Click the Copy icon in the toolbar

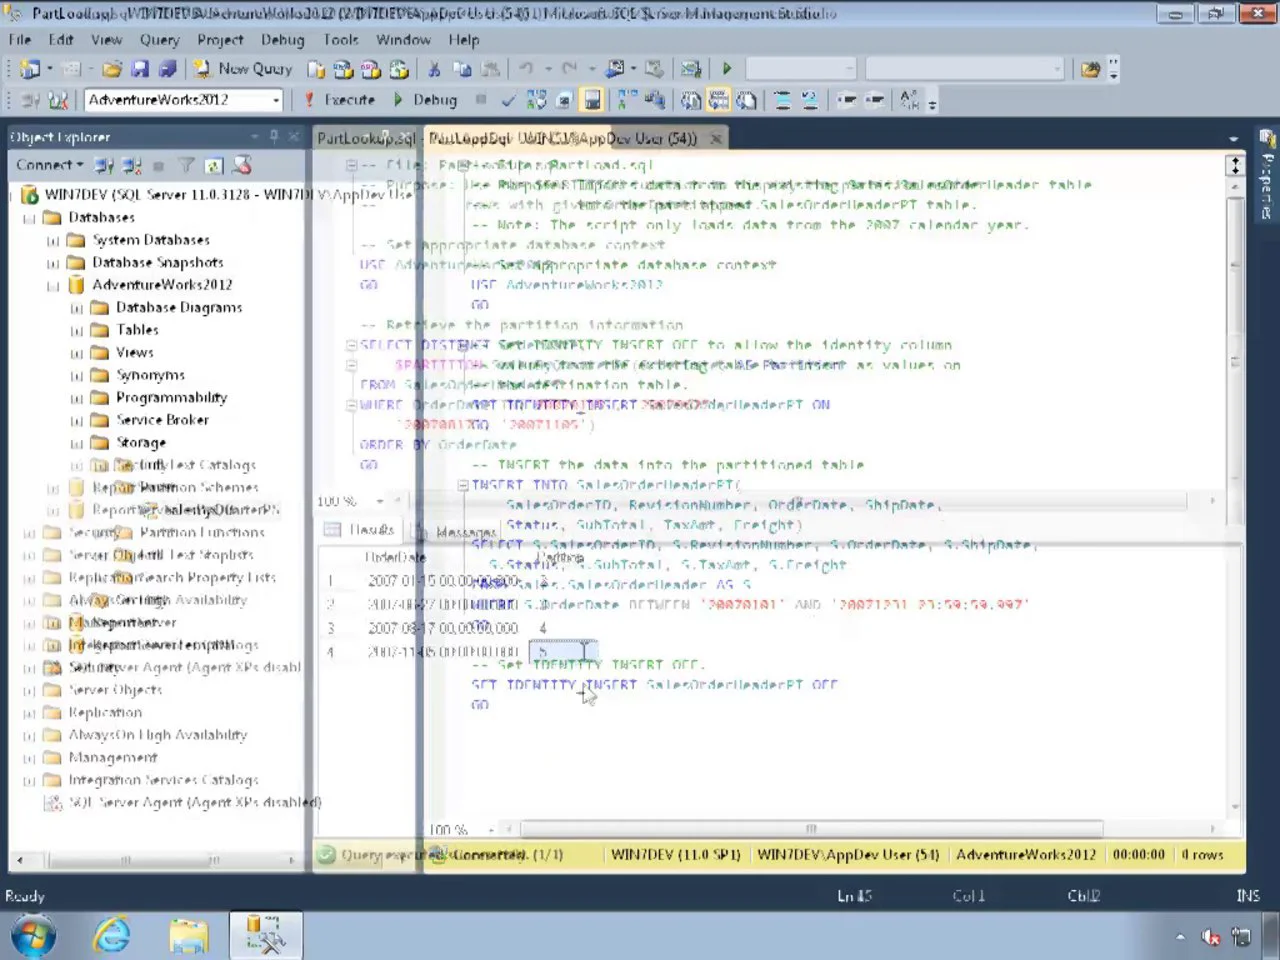point(462,69)
